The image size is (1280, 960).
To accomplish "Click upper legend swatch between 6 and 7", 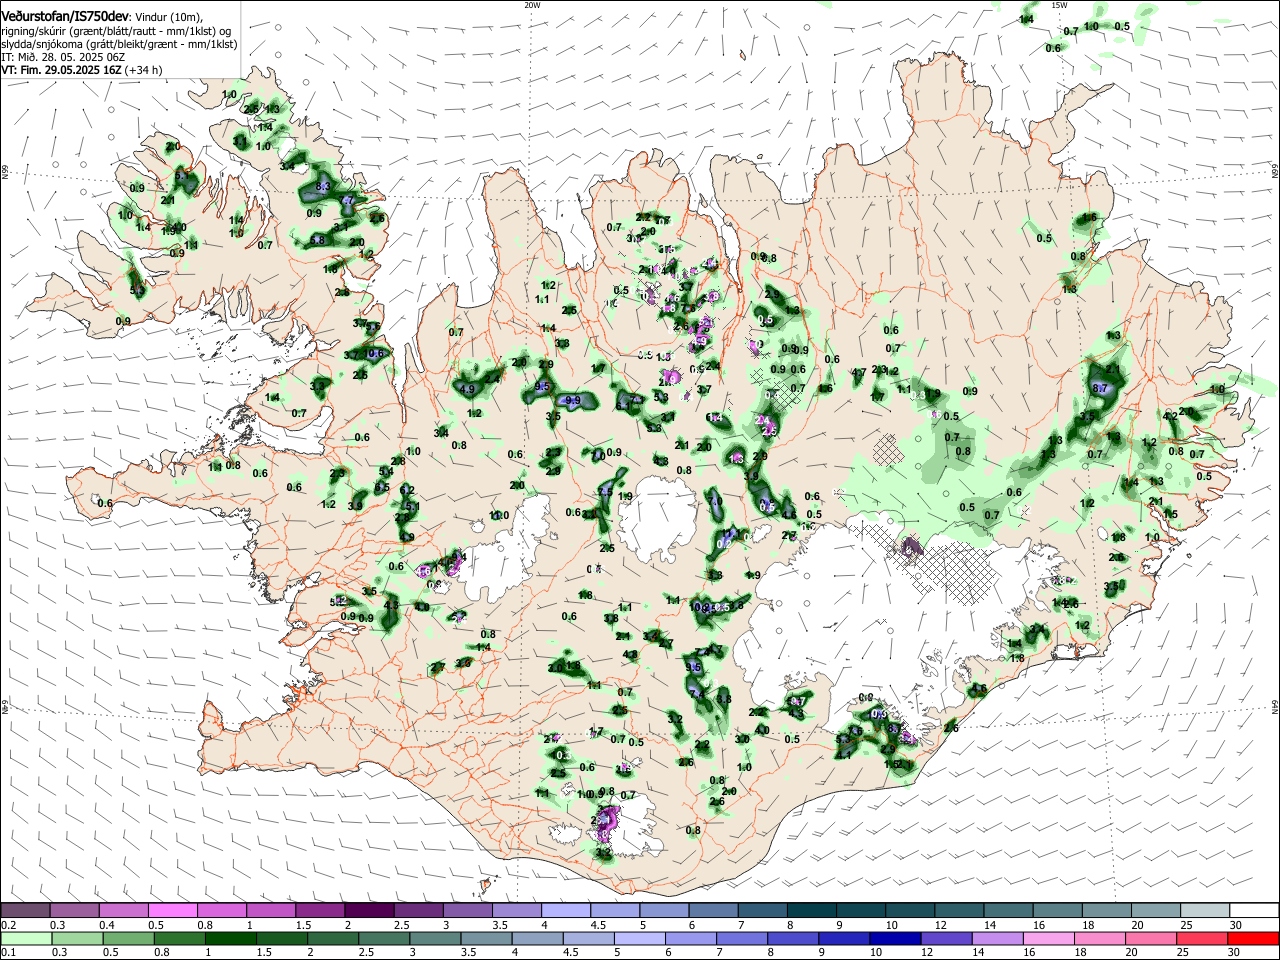I will coord(713,911).
